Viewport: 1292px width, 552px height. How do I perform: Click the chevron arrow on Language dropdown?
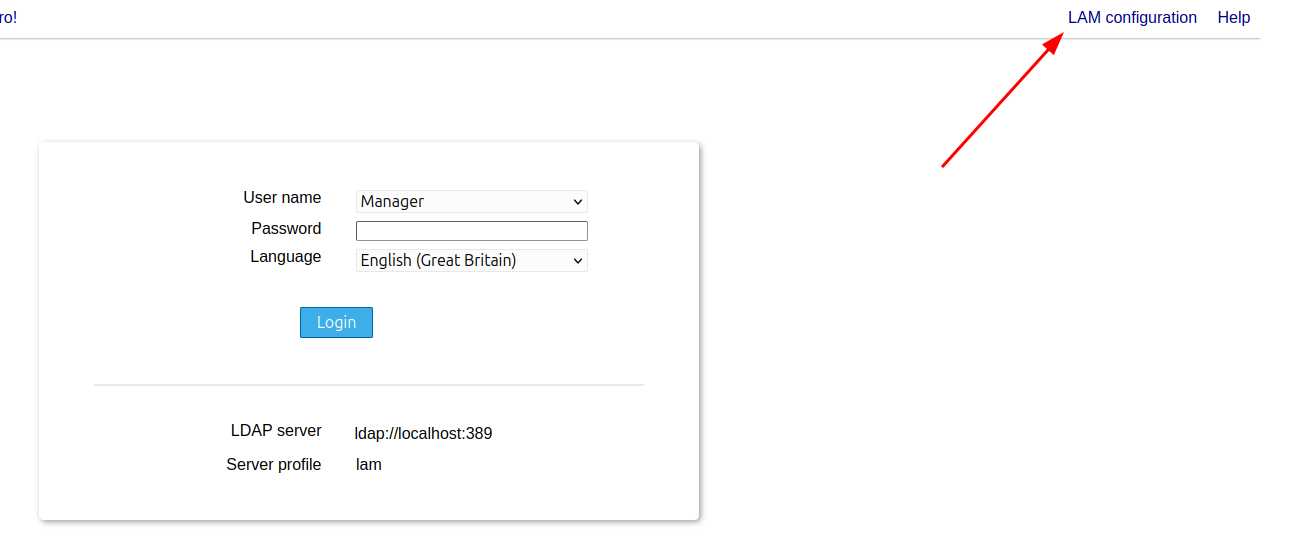click(577, 261)
